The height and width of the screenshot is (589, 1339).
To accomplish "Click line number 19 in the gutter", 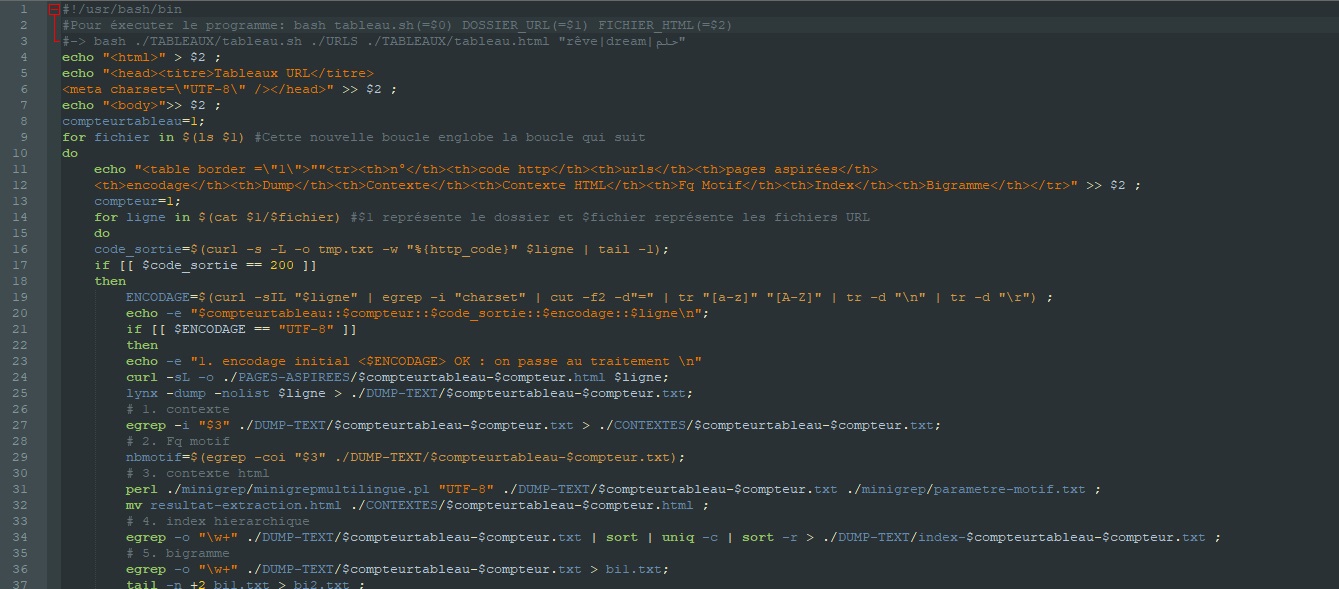I will pyautogui.click(x=22, y=297).
